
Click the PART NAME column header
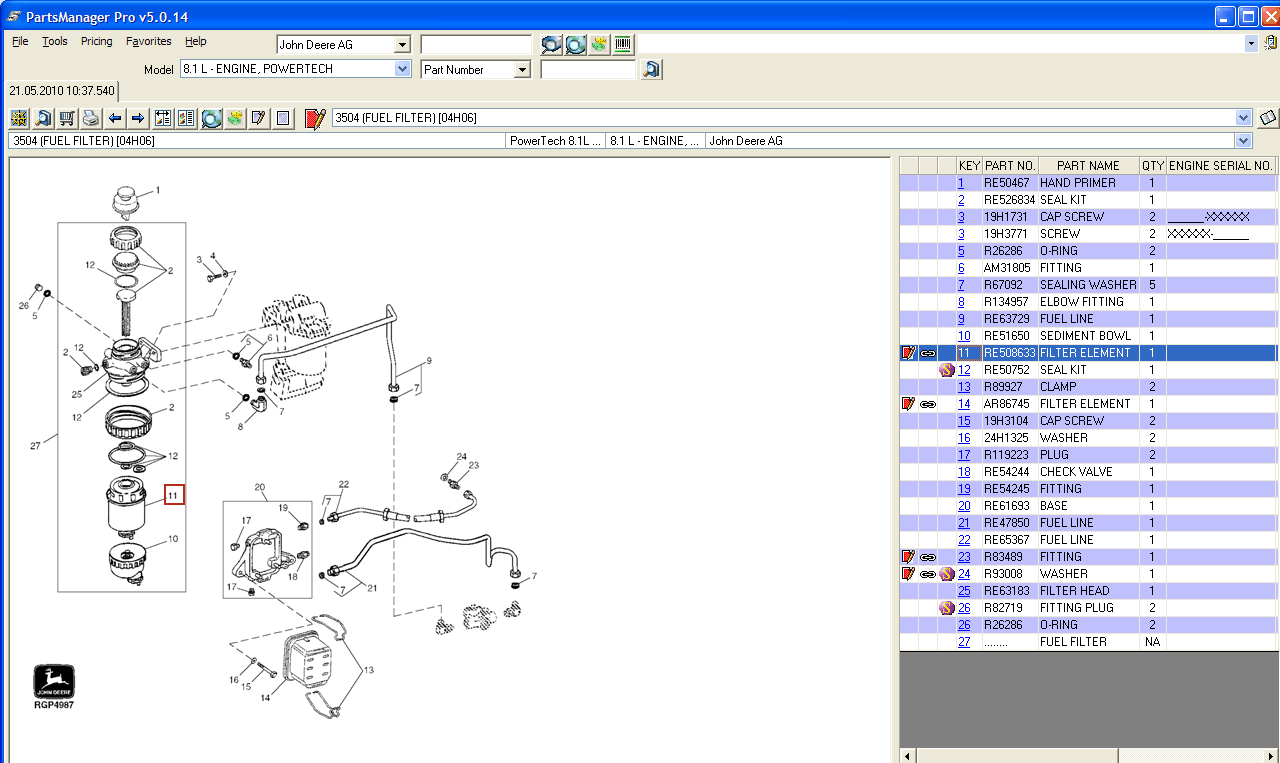click(1089, 166)
